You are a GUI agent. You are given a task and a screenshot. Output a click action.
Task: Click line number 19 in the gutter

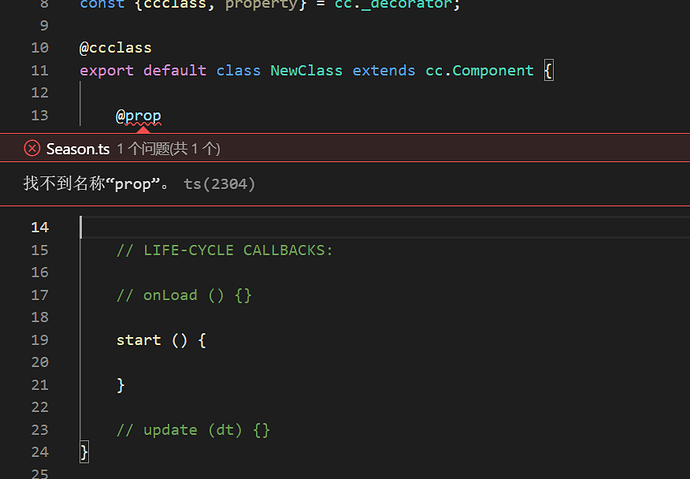click(x=39, y=340)
